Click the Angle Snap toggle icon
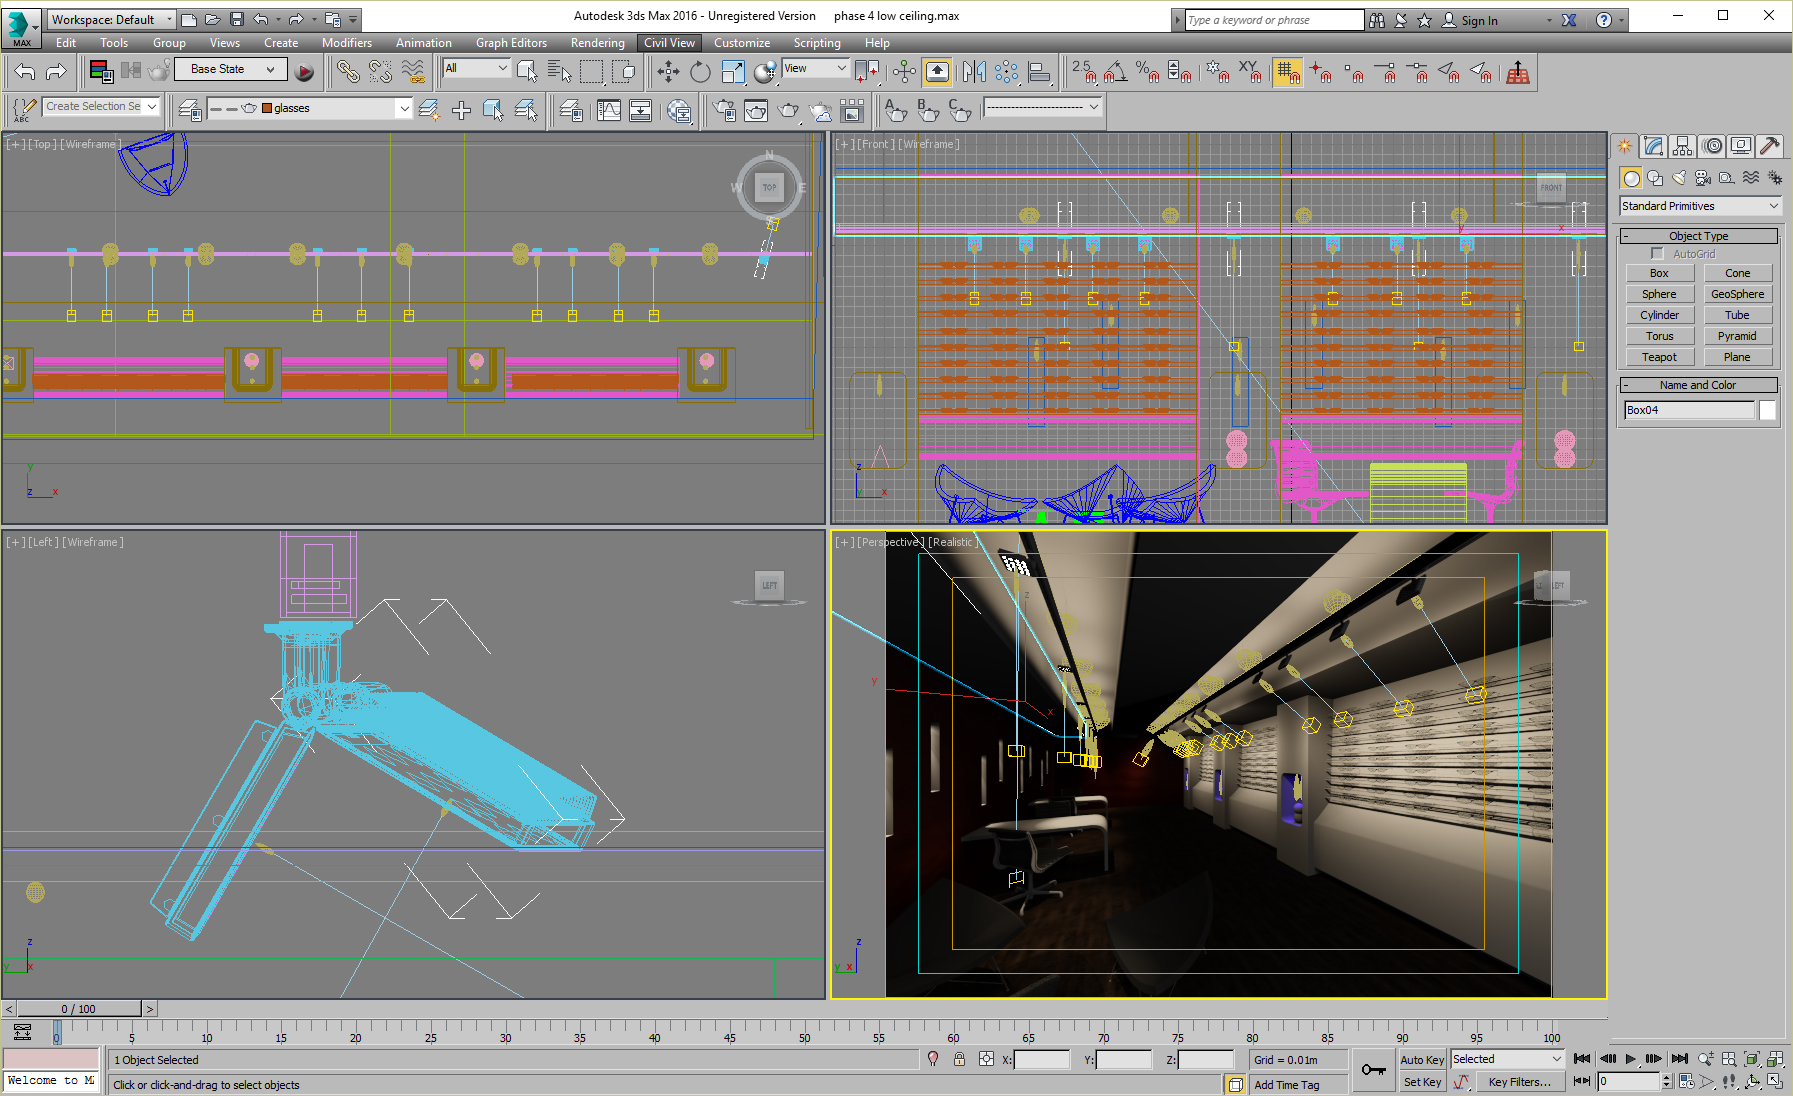The width and height of the screenshot is (1793, 1096). click(x=1116, y=71)
